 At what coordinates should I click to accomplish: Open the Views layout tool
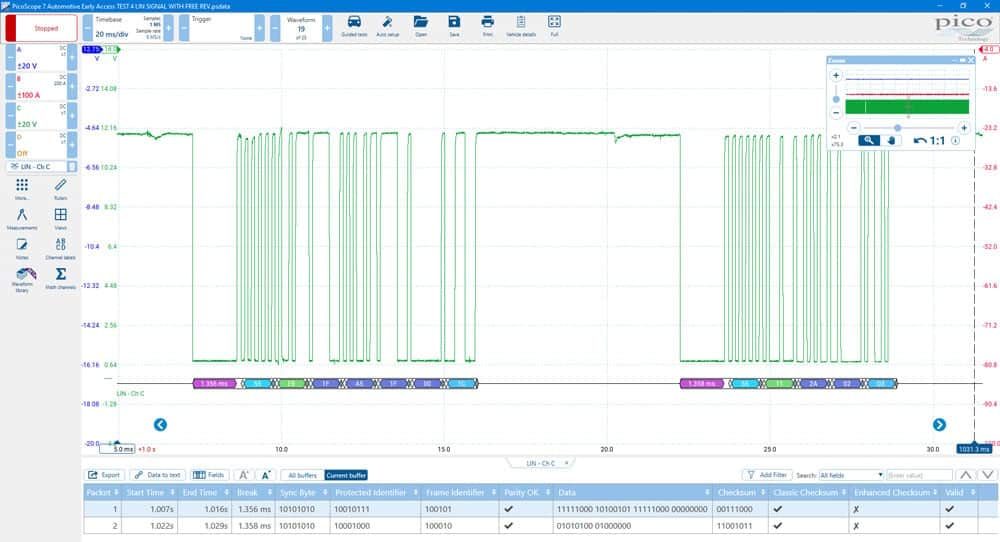[x=61, y=219]
